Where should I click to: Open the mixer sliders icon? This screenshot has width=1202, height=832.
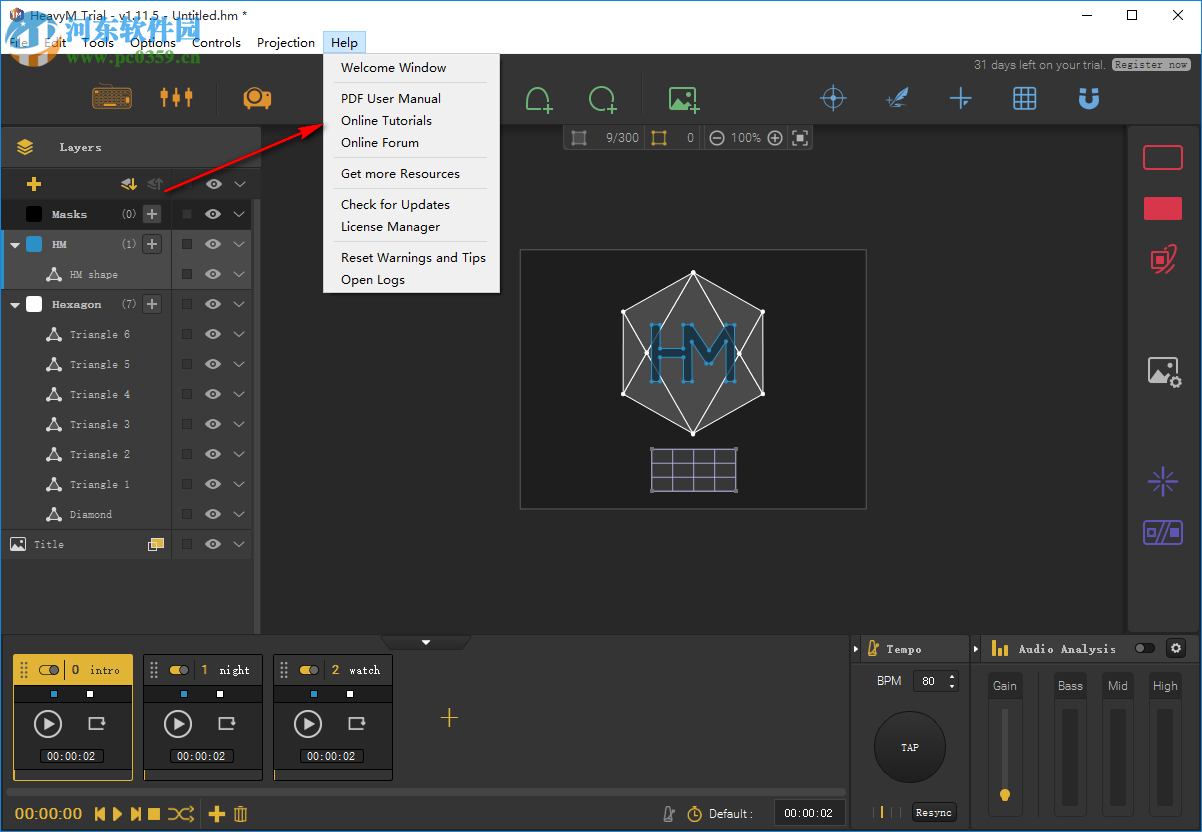(x=176, y=97)
